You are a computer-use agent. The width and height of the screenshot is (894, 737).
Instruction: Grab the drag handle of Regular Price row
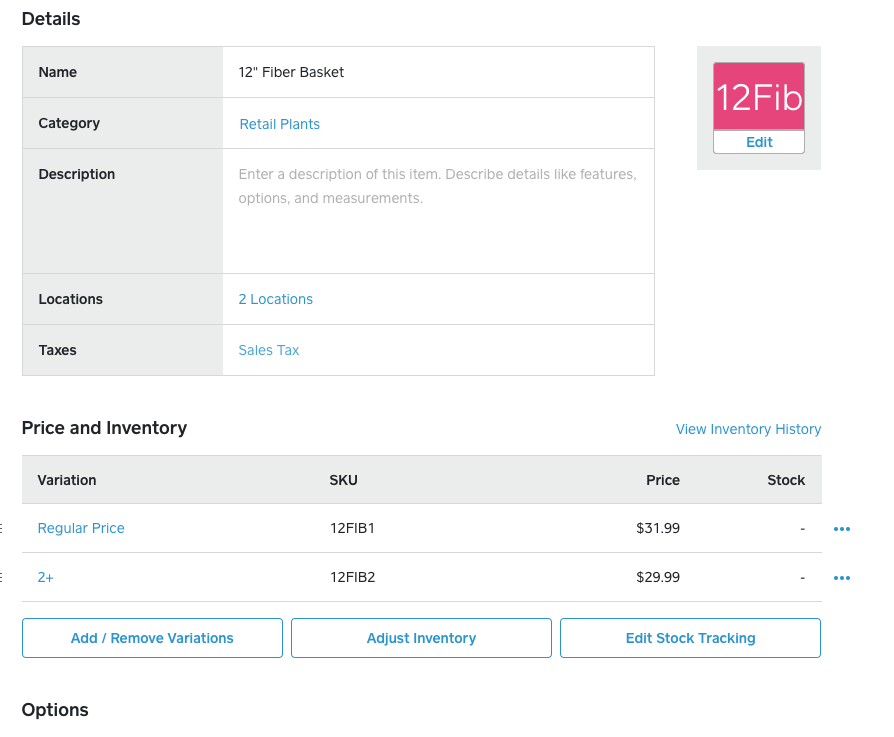(x=2, y=528)
